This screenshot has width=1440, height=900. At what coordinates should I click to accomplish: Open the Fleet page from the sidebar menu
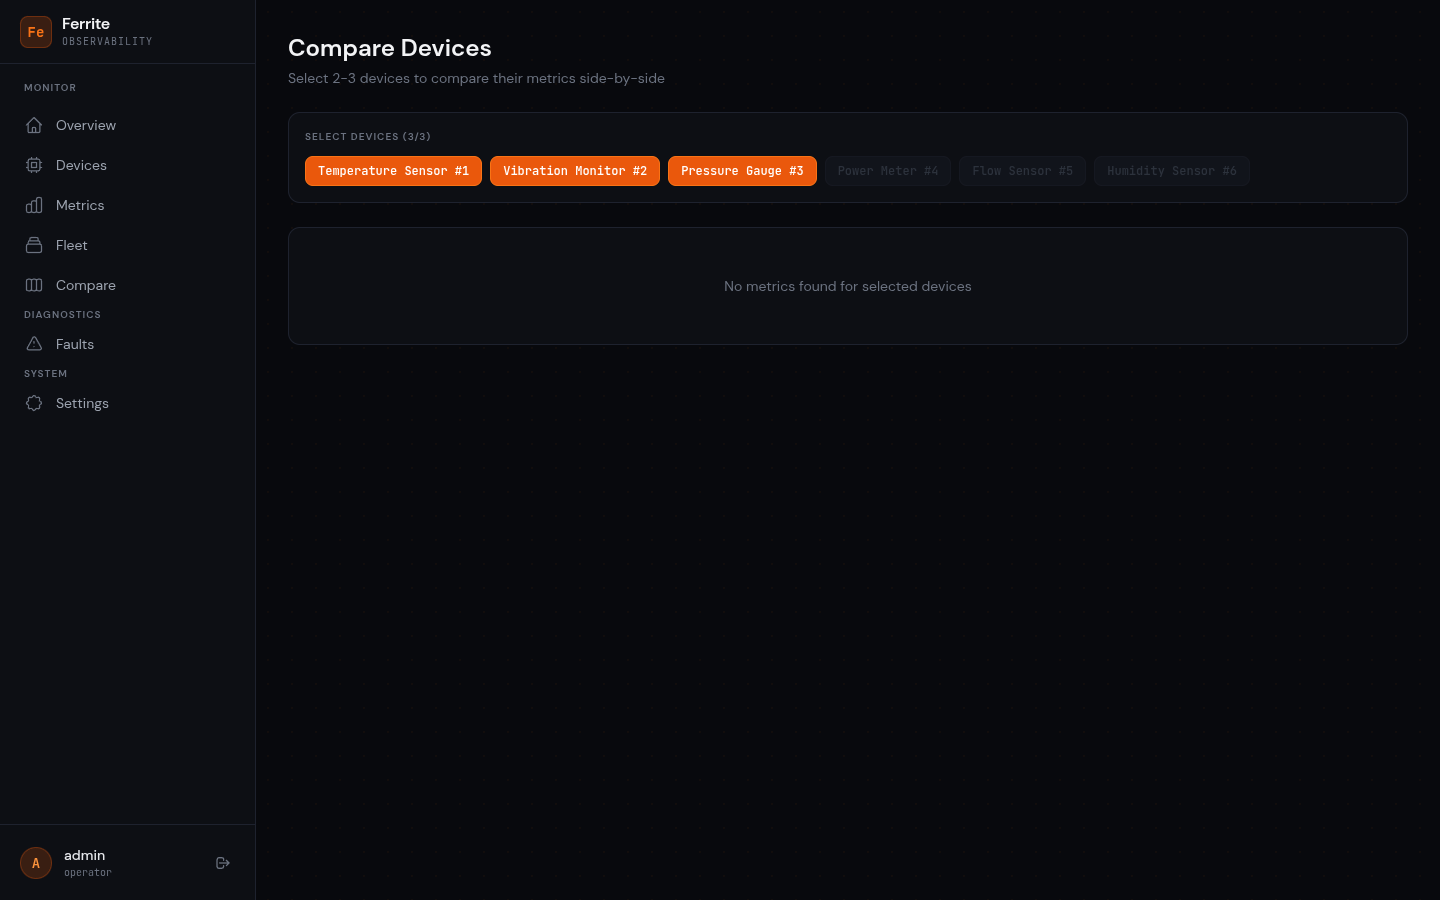[71, 245]
